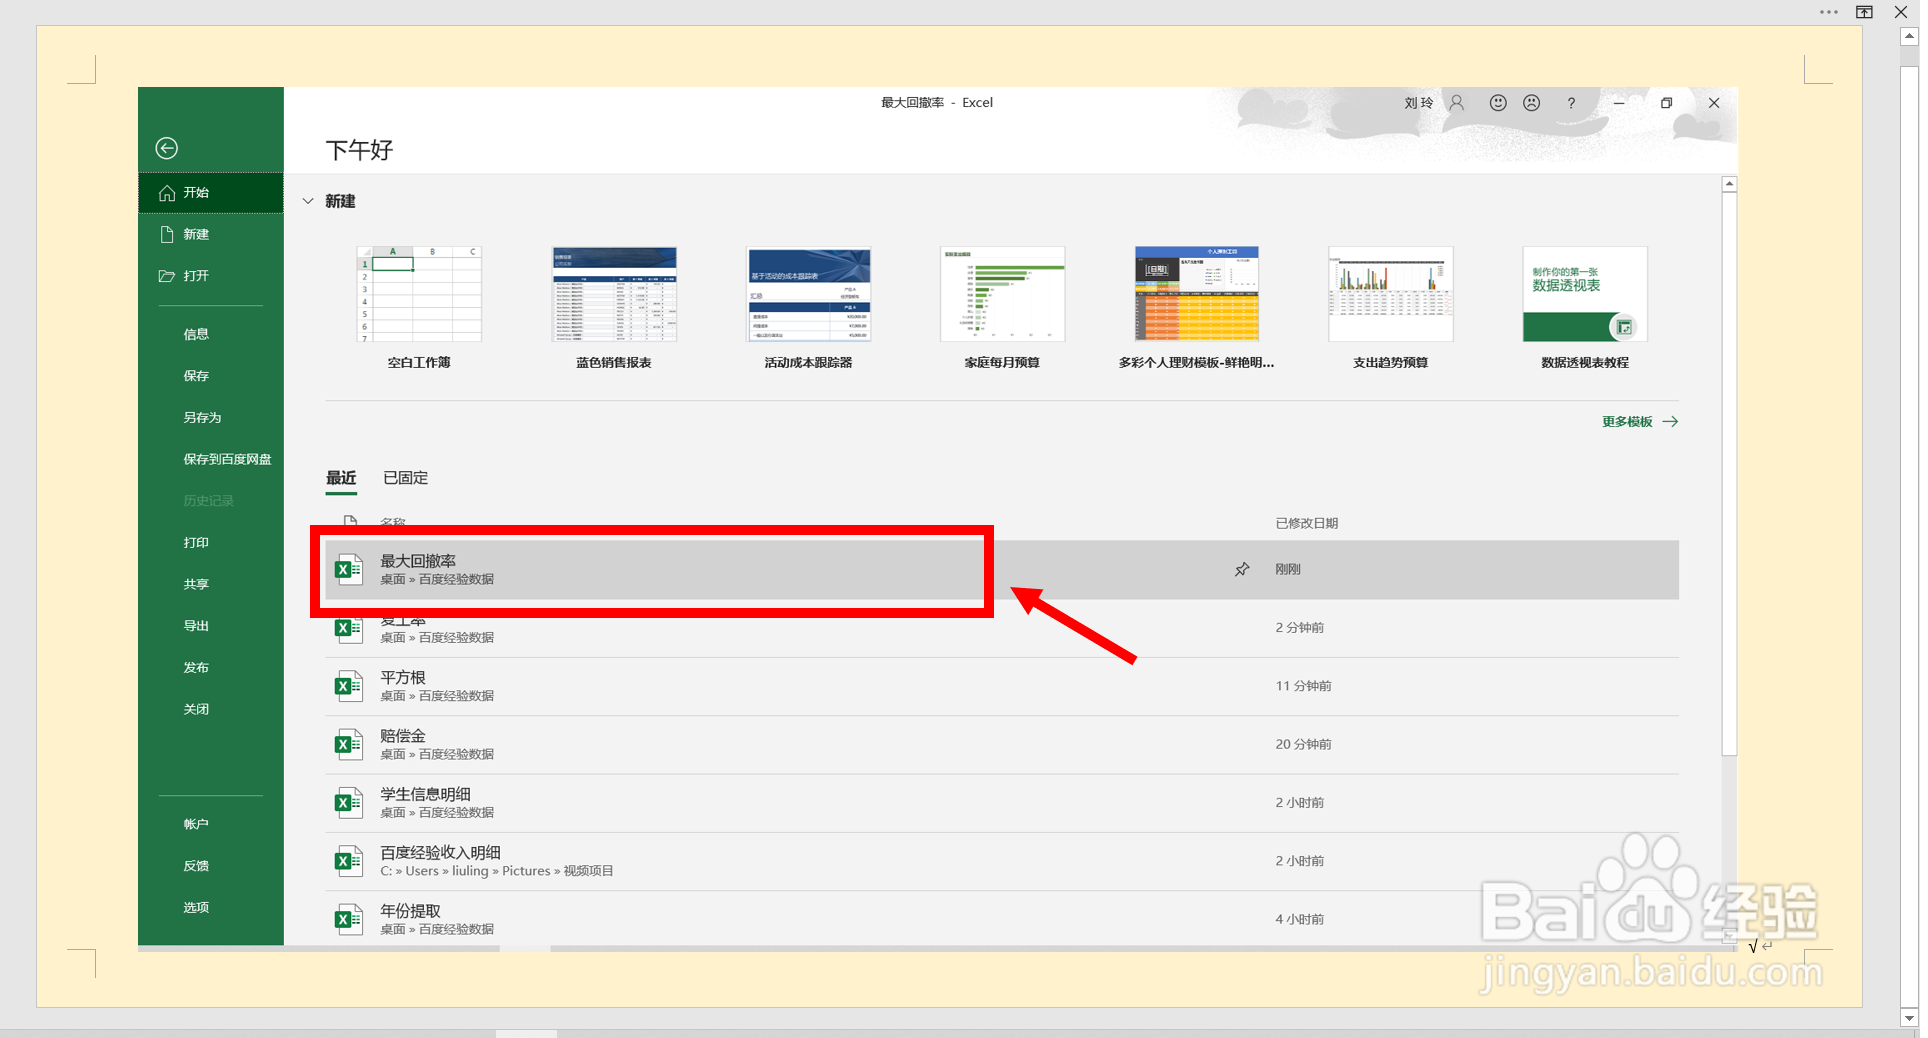Click the outer window's scroll down arrow
Screen dimensions: 1928x1038
click(x=1909, y=1018)
